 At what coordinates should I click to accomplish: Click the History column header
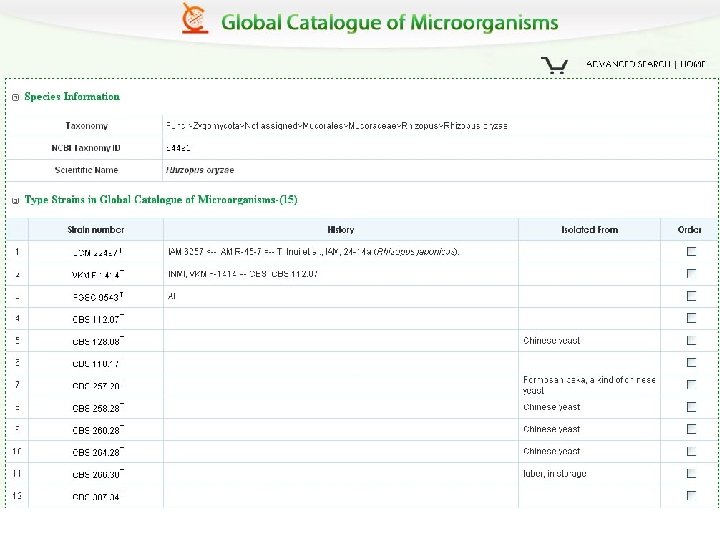click(341, 230)
